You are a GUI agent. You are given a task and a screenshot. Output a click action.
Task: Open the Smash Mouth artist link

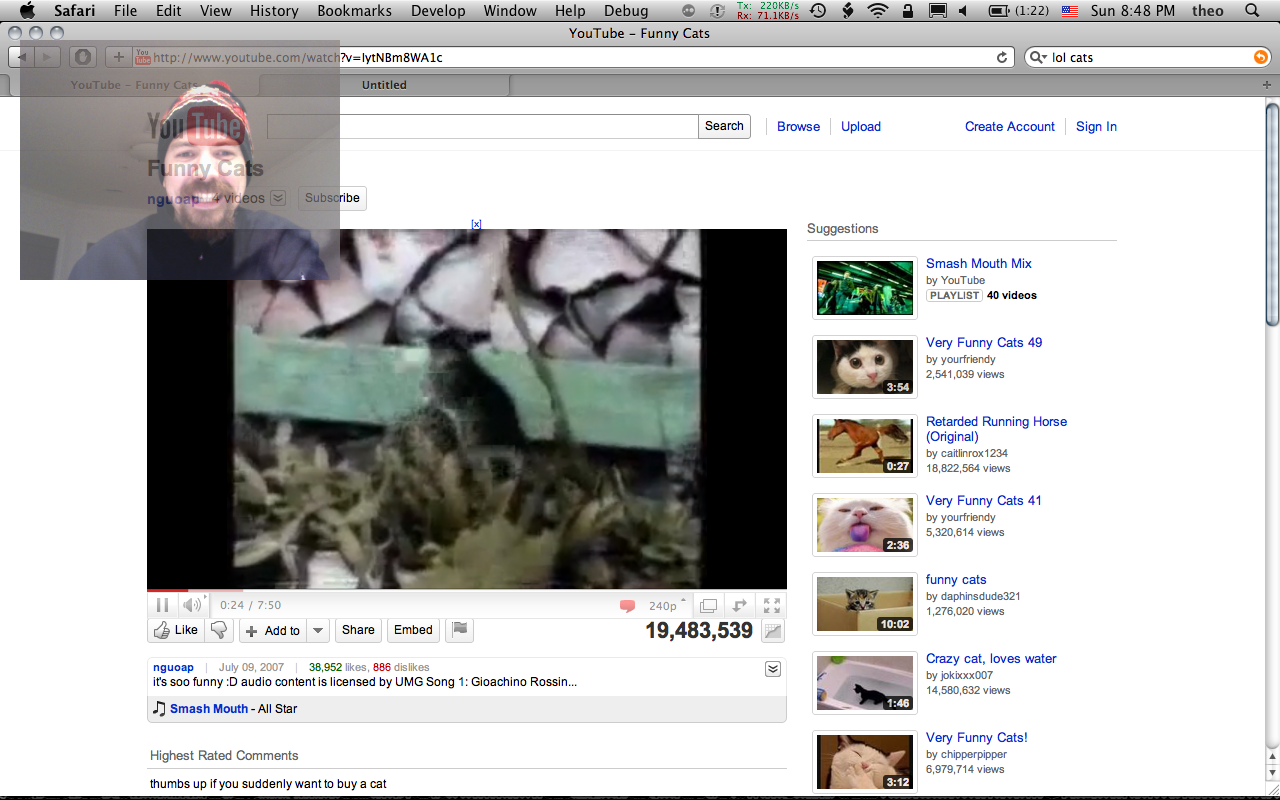209,709
